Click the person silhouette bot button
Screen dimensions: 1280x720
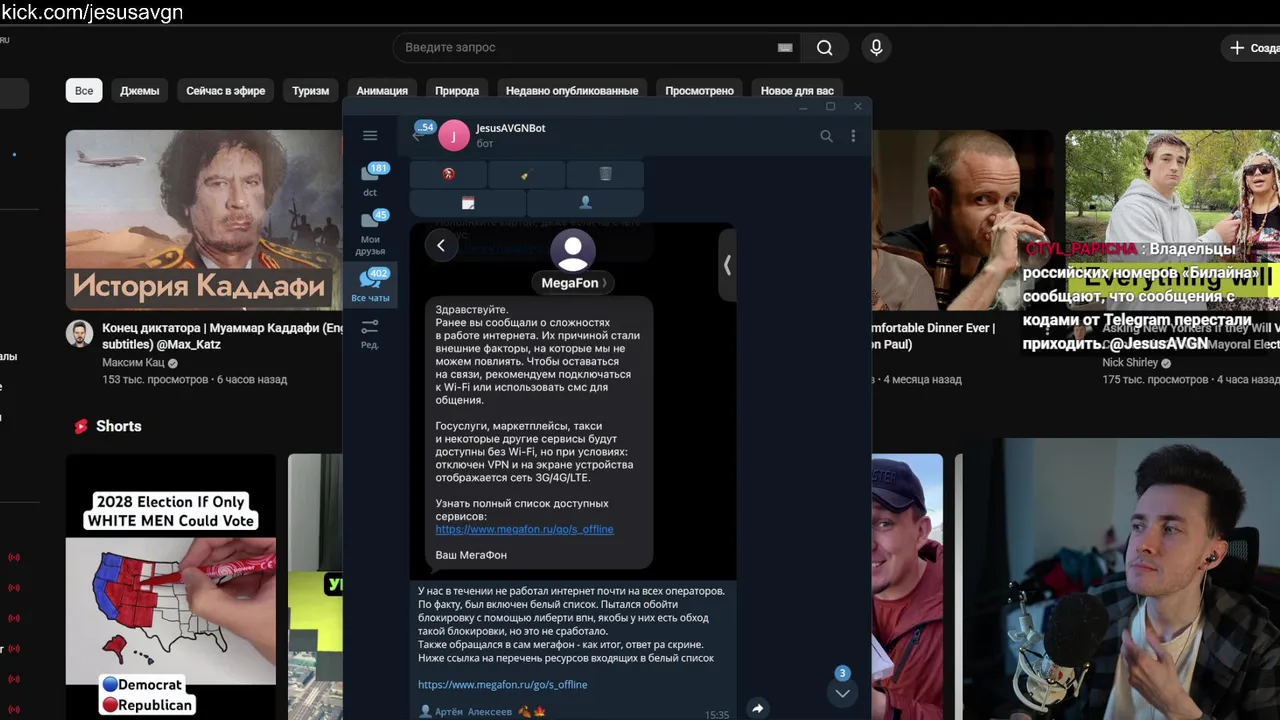[585, 202]
